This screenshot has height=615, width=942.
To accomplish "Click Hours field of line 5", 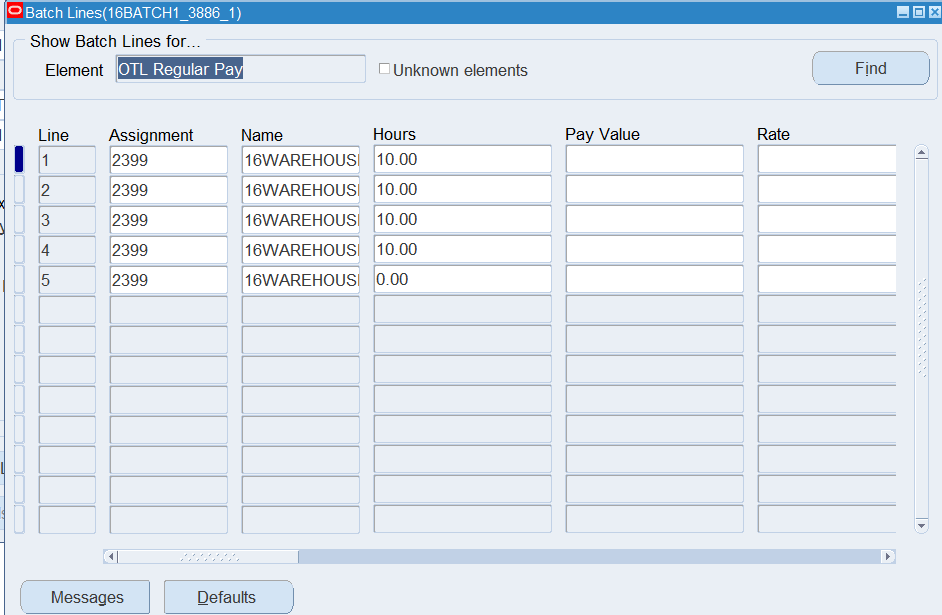I will pyautogui.click(x=462, y=280).
